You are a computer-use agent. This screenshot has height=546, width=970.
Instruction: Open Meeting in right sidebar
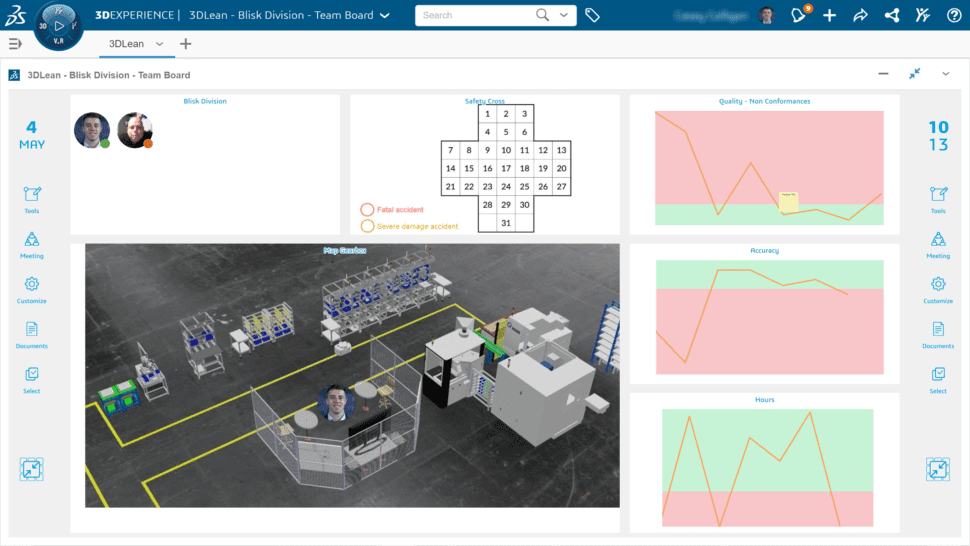938,245
